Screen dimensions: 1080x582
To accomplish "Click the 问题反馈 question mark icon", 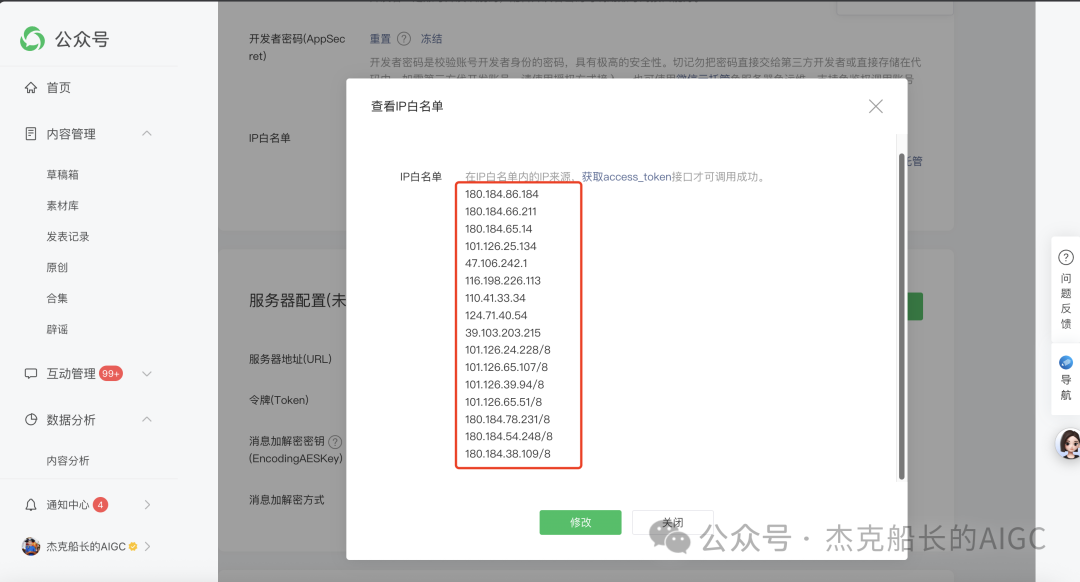I will (1066, 258).
